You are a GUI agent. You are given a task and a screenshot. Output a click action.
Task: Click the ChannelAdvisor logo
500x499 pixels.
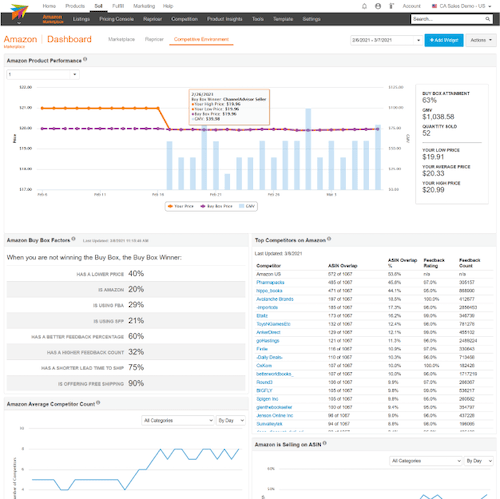pos(19,12)
